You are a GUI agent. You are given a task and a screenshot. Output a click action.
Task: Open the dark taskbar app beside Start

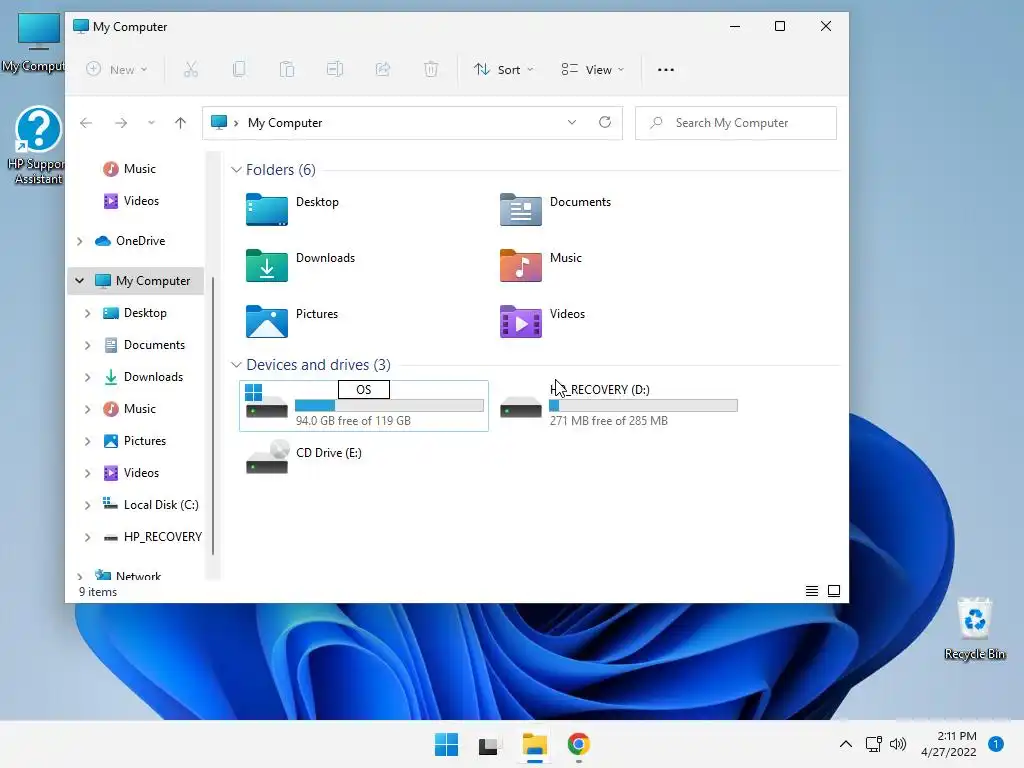488,745
